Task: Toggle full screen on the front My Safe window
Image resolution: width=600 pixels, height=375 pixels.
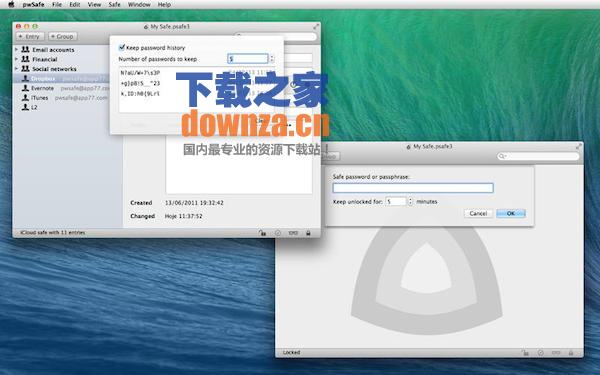Action: coord(316,26)
